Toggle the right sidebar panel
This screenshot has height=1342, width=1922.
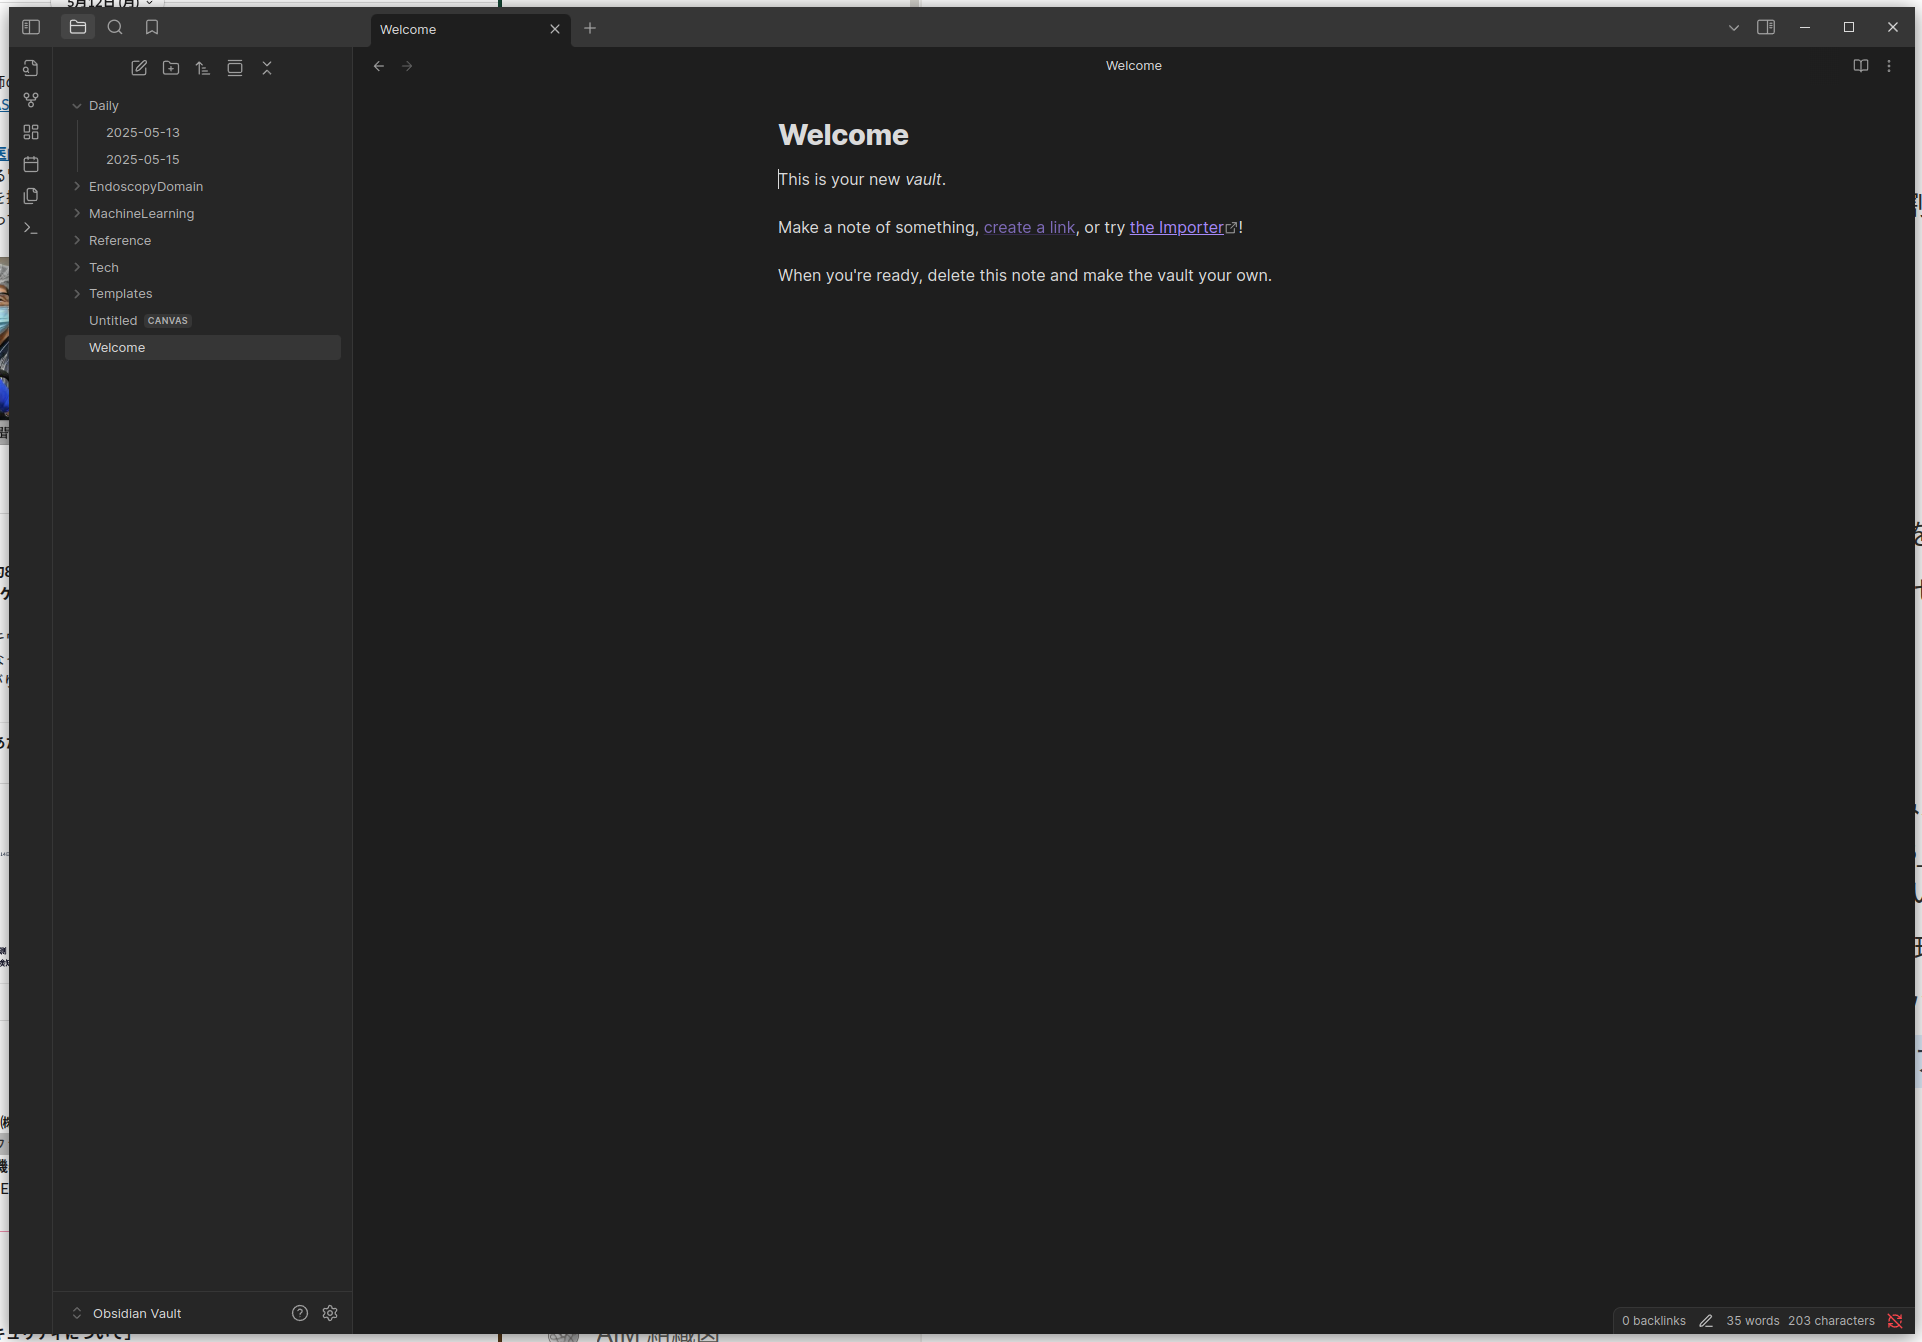[x=1766, y=27]
